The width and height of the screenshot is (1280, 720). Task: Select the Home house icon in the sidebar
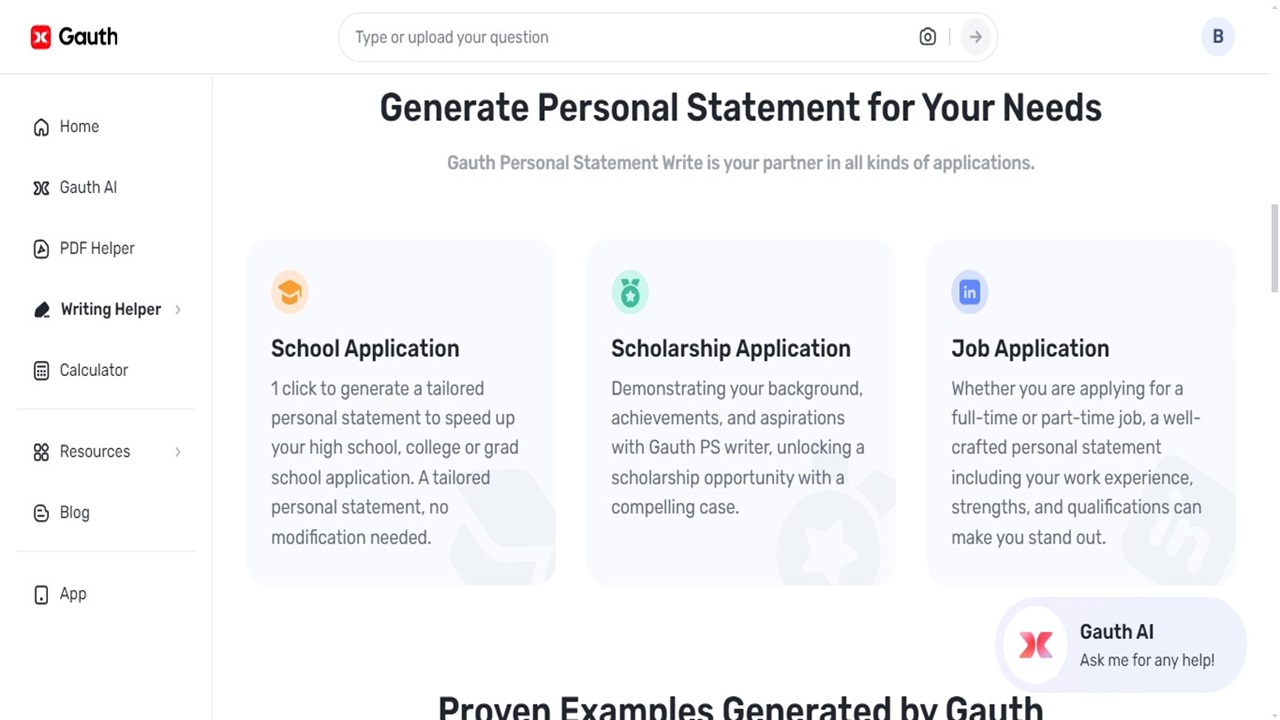pos(40,126)
